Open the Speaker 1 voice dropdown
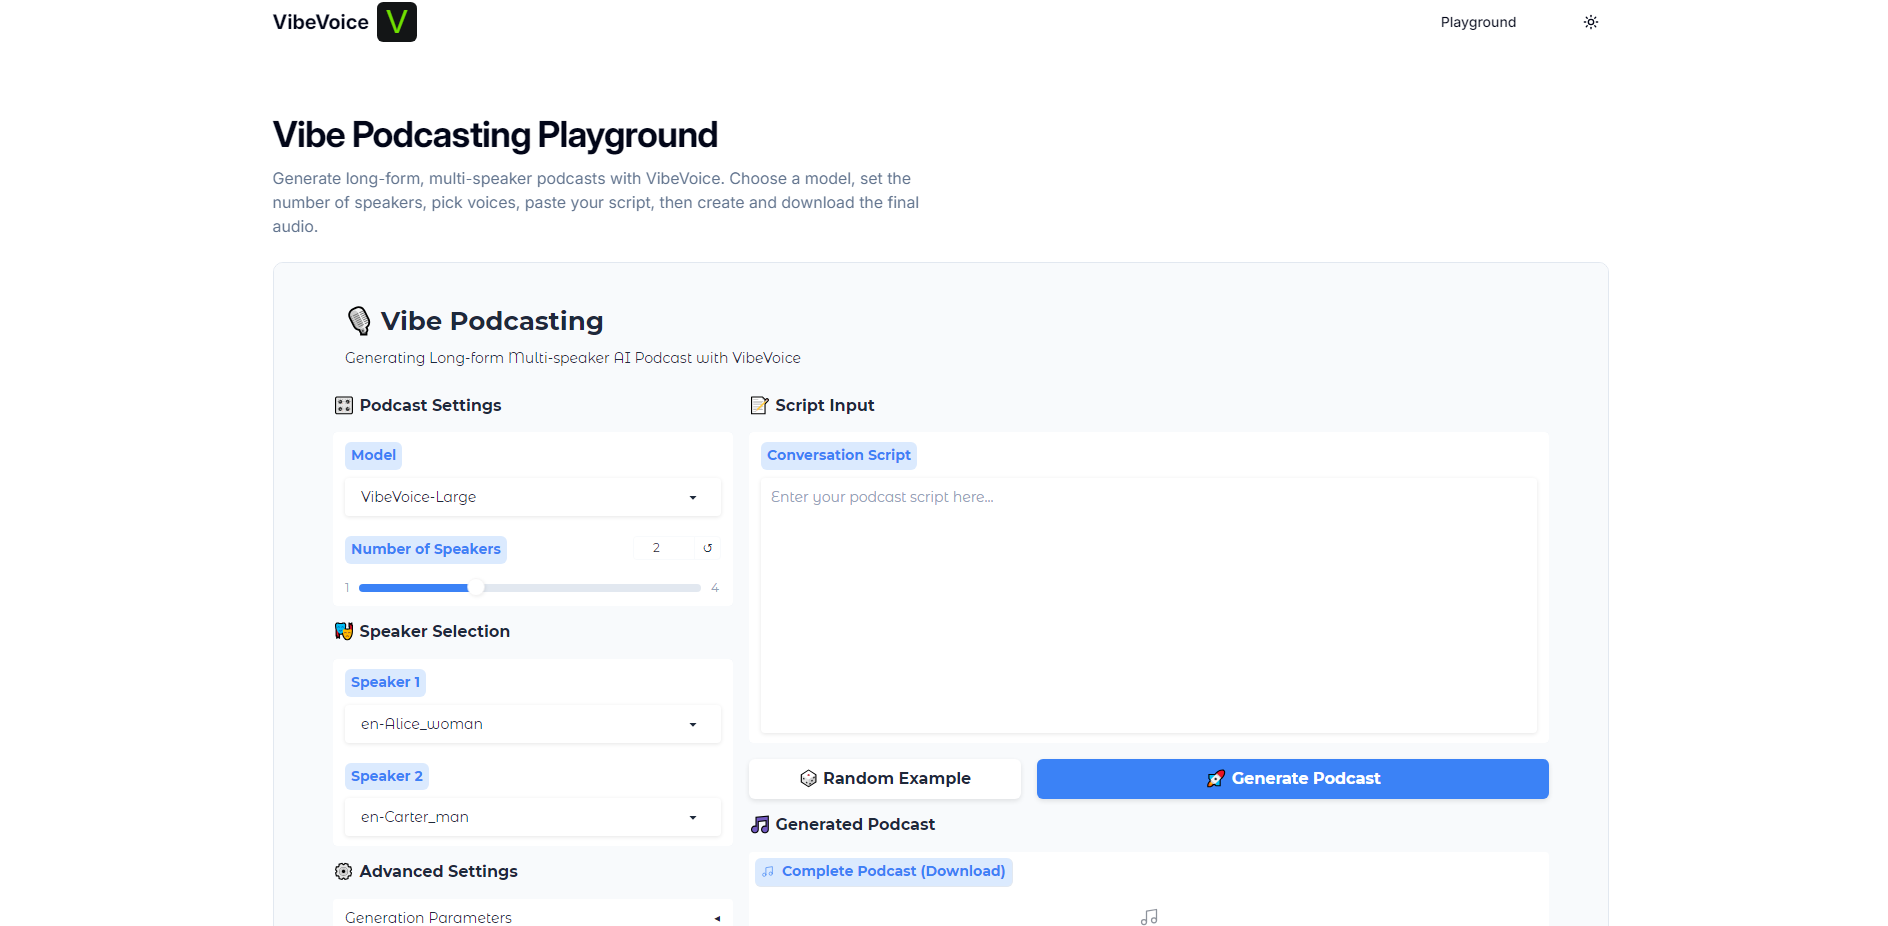This screenshot has width=1888, height=926. tap(532, 724)
